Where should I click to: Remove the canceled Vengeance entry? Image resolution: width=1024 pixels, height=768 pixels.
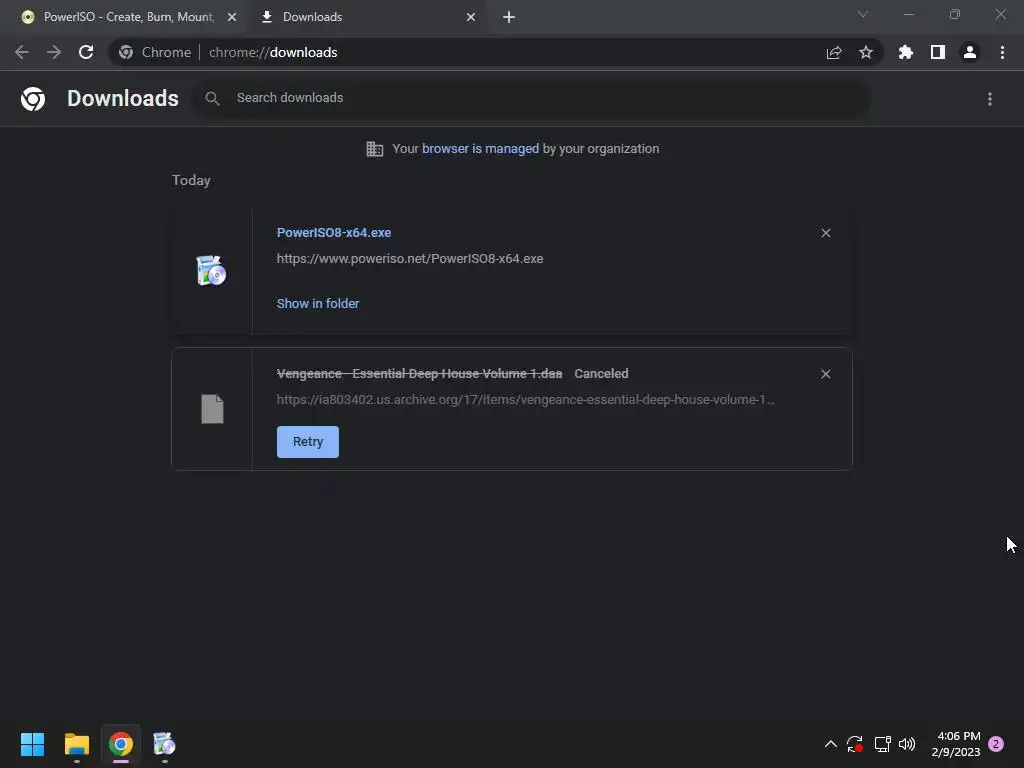point(825,374)
